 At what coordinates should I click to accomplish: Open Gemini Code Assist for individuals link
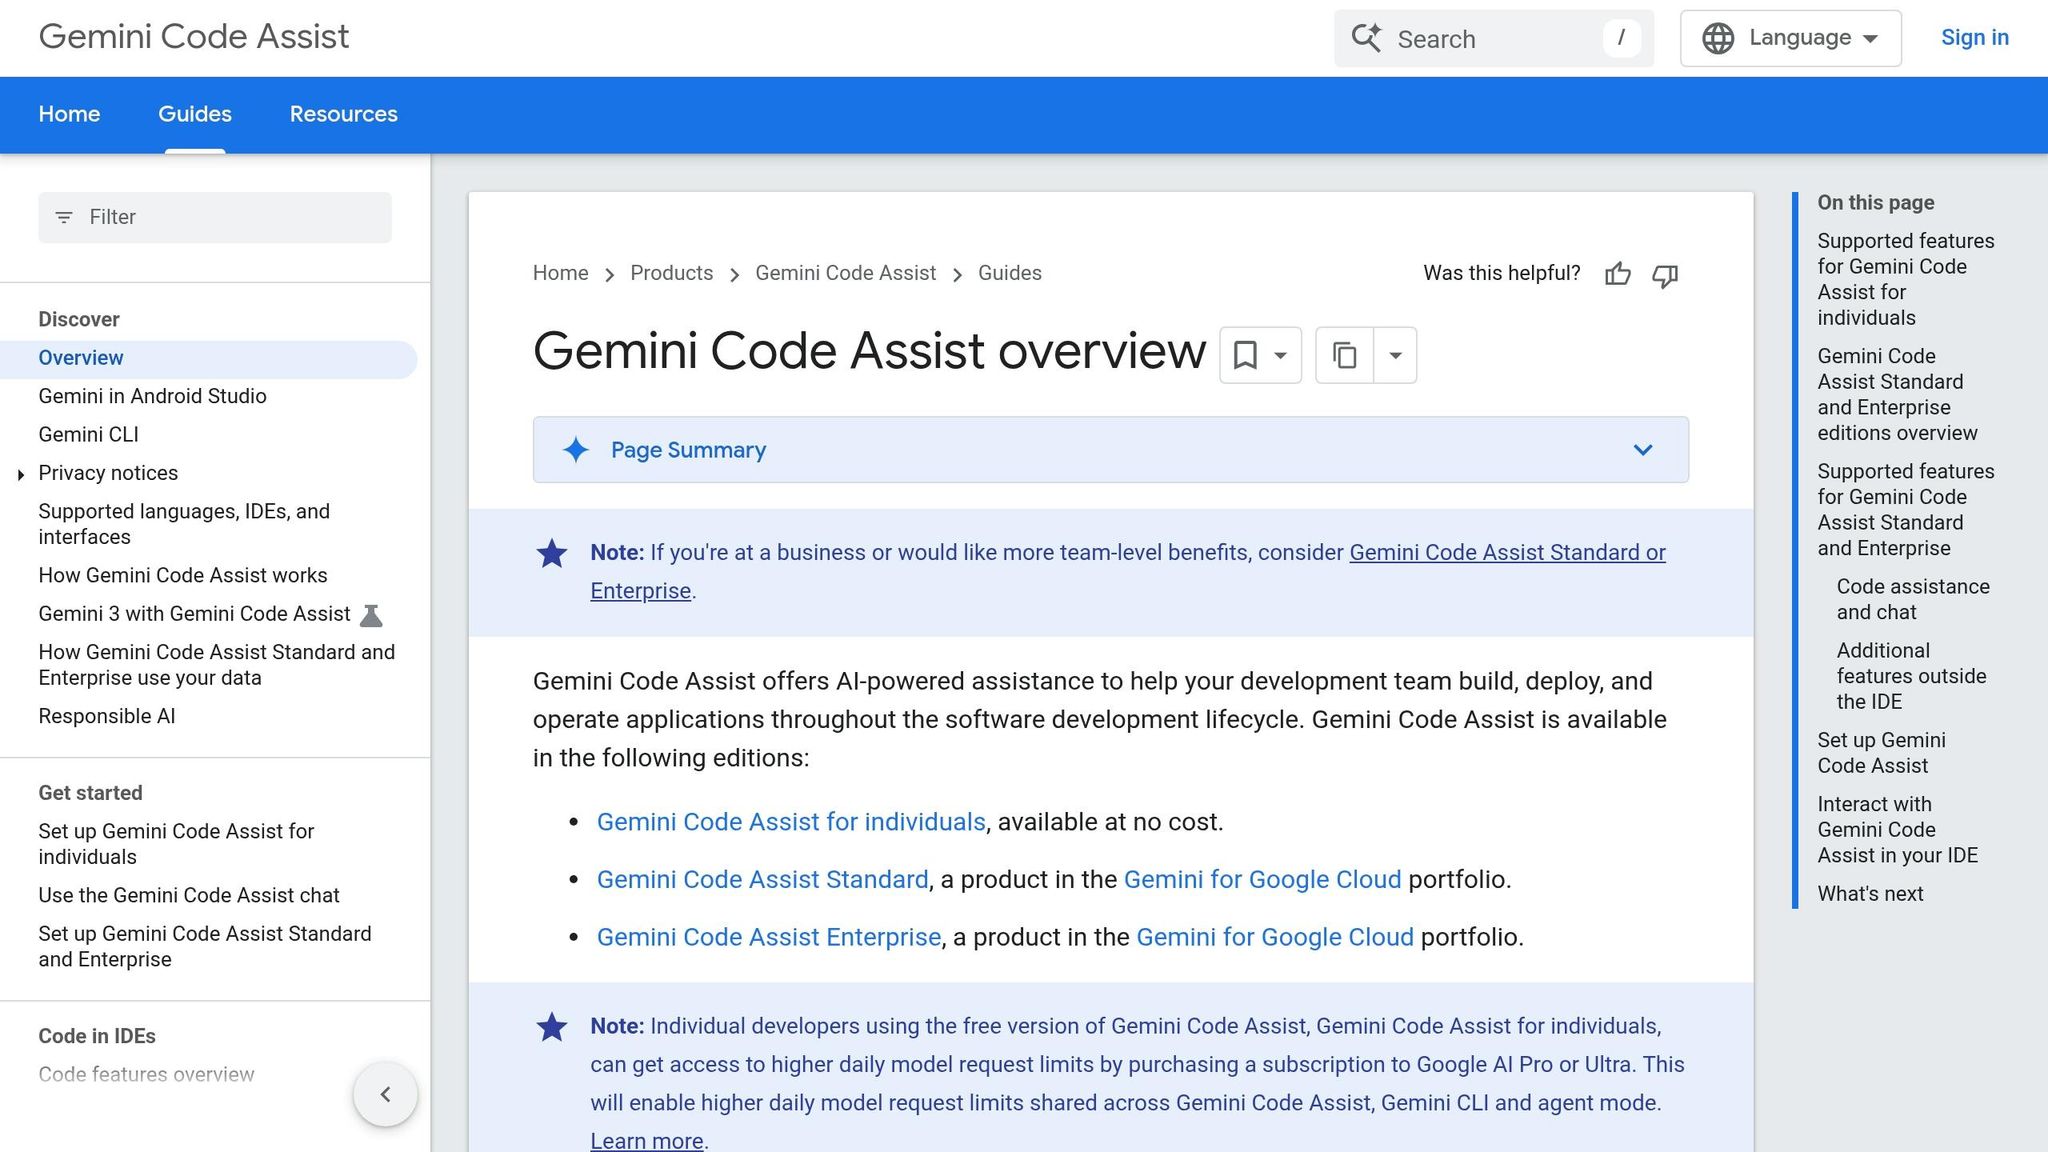tap(791, 822)
